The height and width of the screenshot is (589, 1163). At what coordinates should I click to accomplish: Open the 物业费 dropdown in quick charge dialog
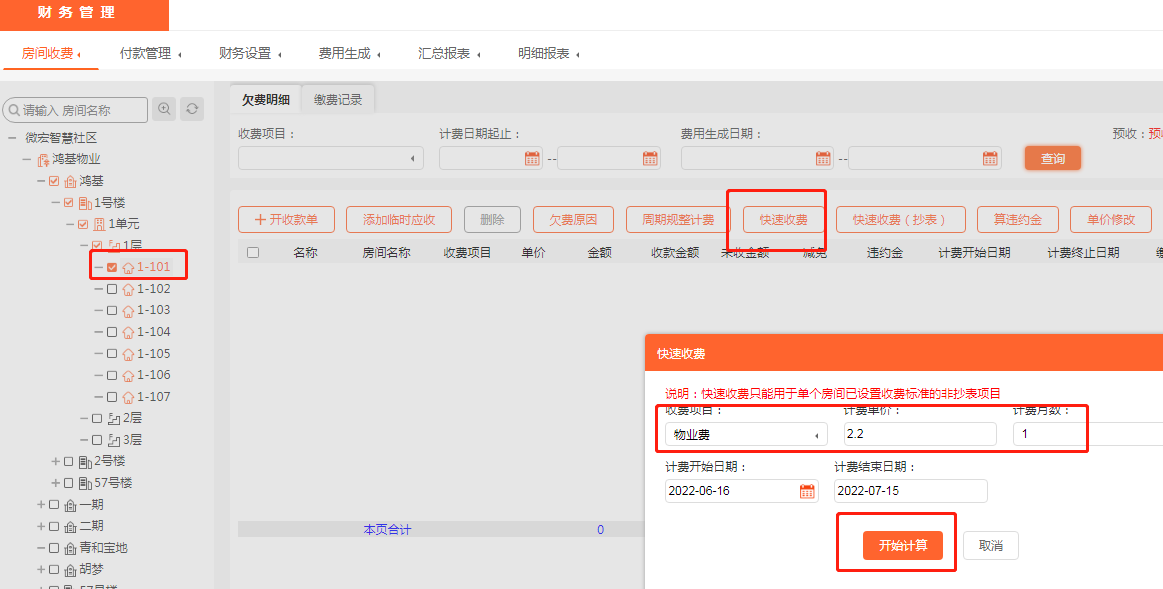[x=746, y=434]
